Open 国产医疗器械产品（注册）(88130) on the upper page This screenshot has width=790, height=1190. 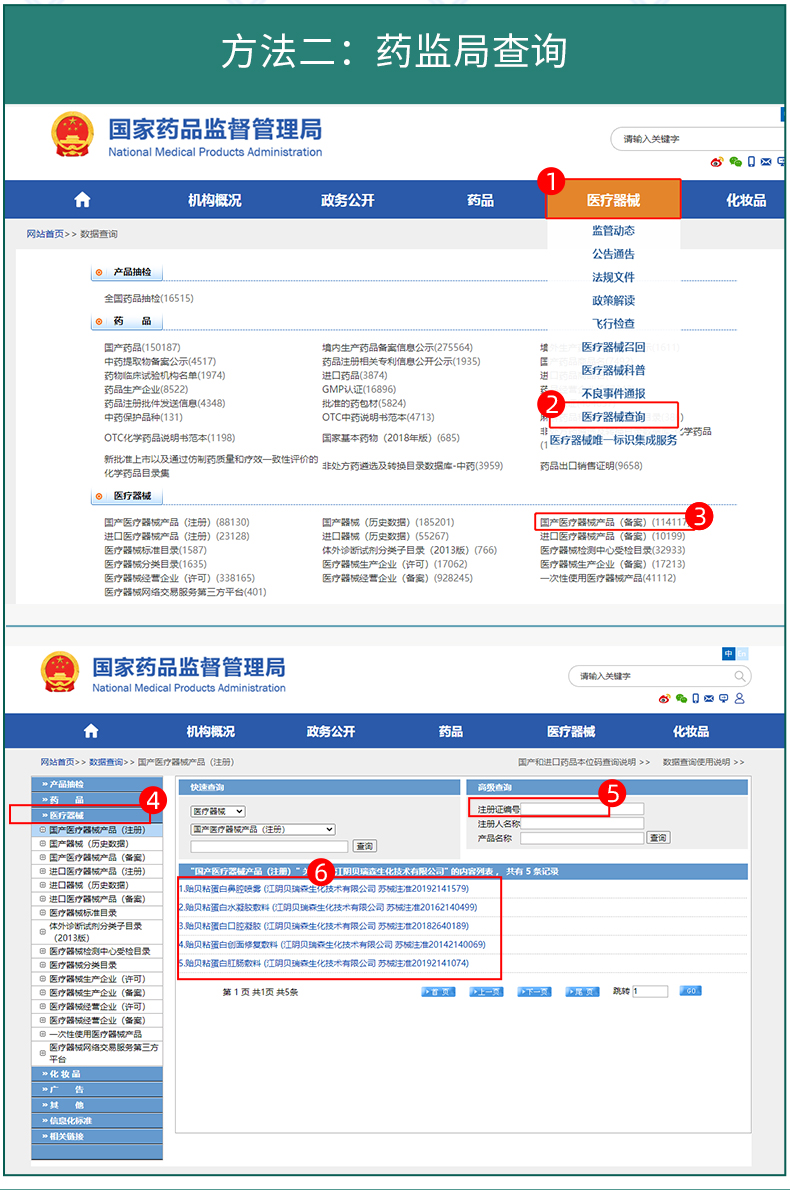177,522
